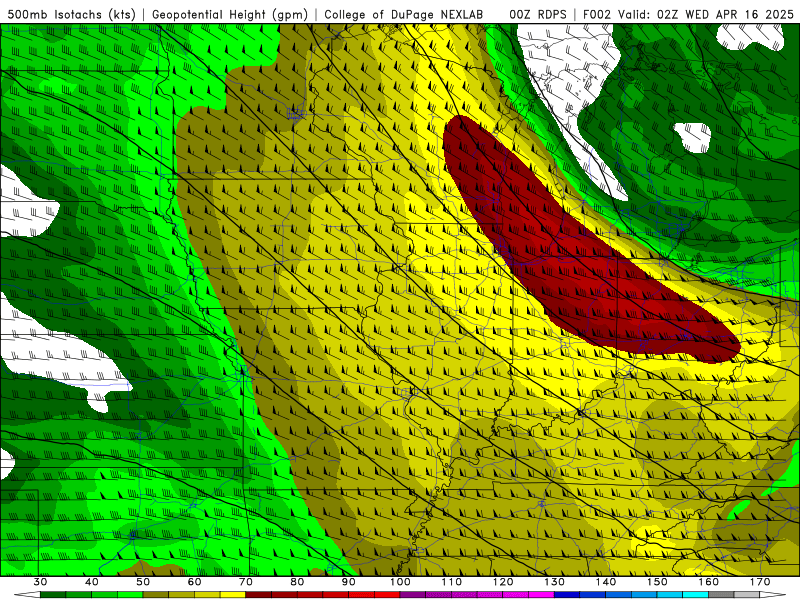800x600 pixels.
Task: Click the "00Z RDPS" model run label
Action: [x=537, y=14]
